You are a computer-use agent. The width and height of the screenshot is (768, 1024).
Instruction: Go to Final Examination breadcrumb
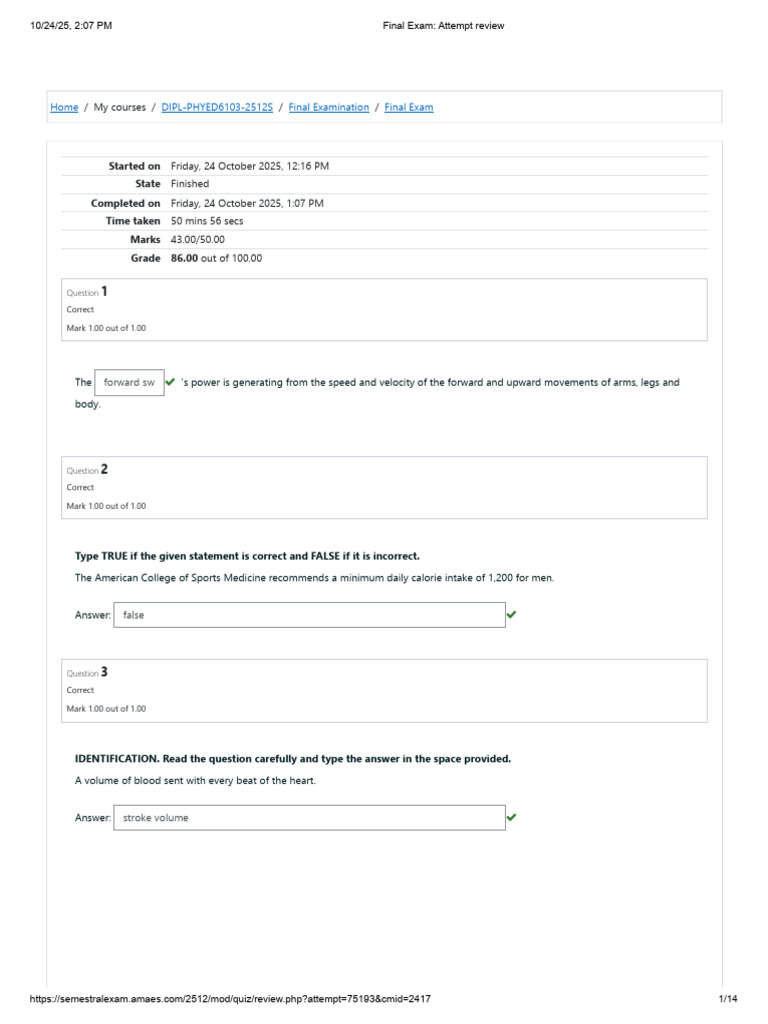click(x=328, y=107)
